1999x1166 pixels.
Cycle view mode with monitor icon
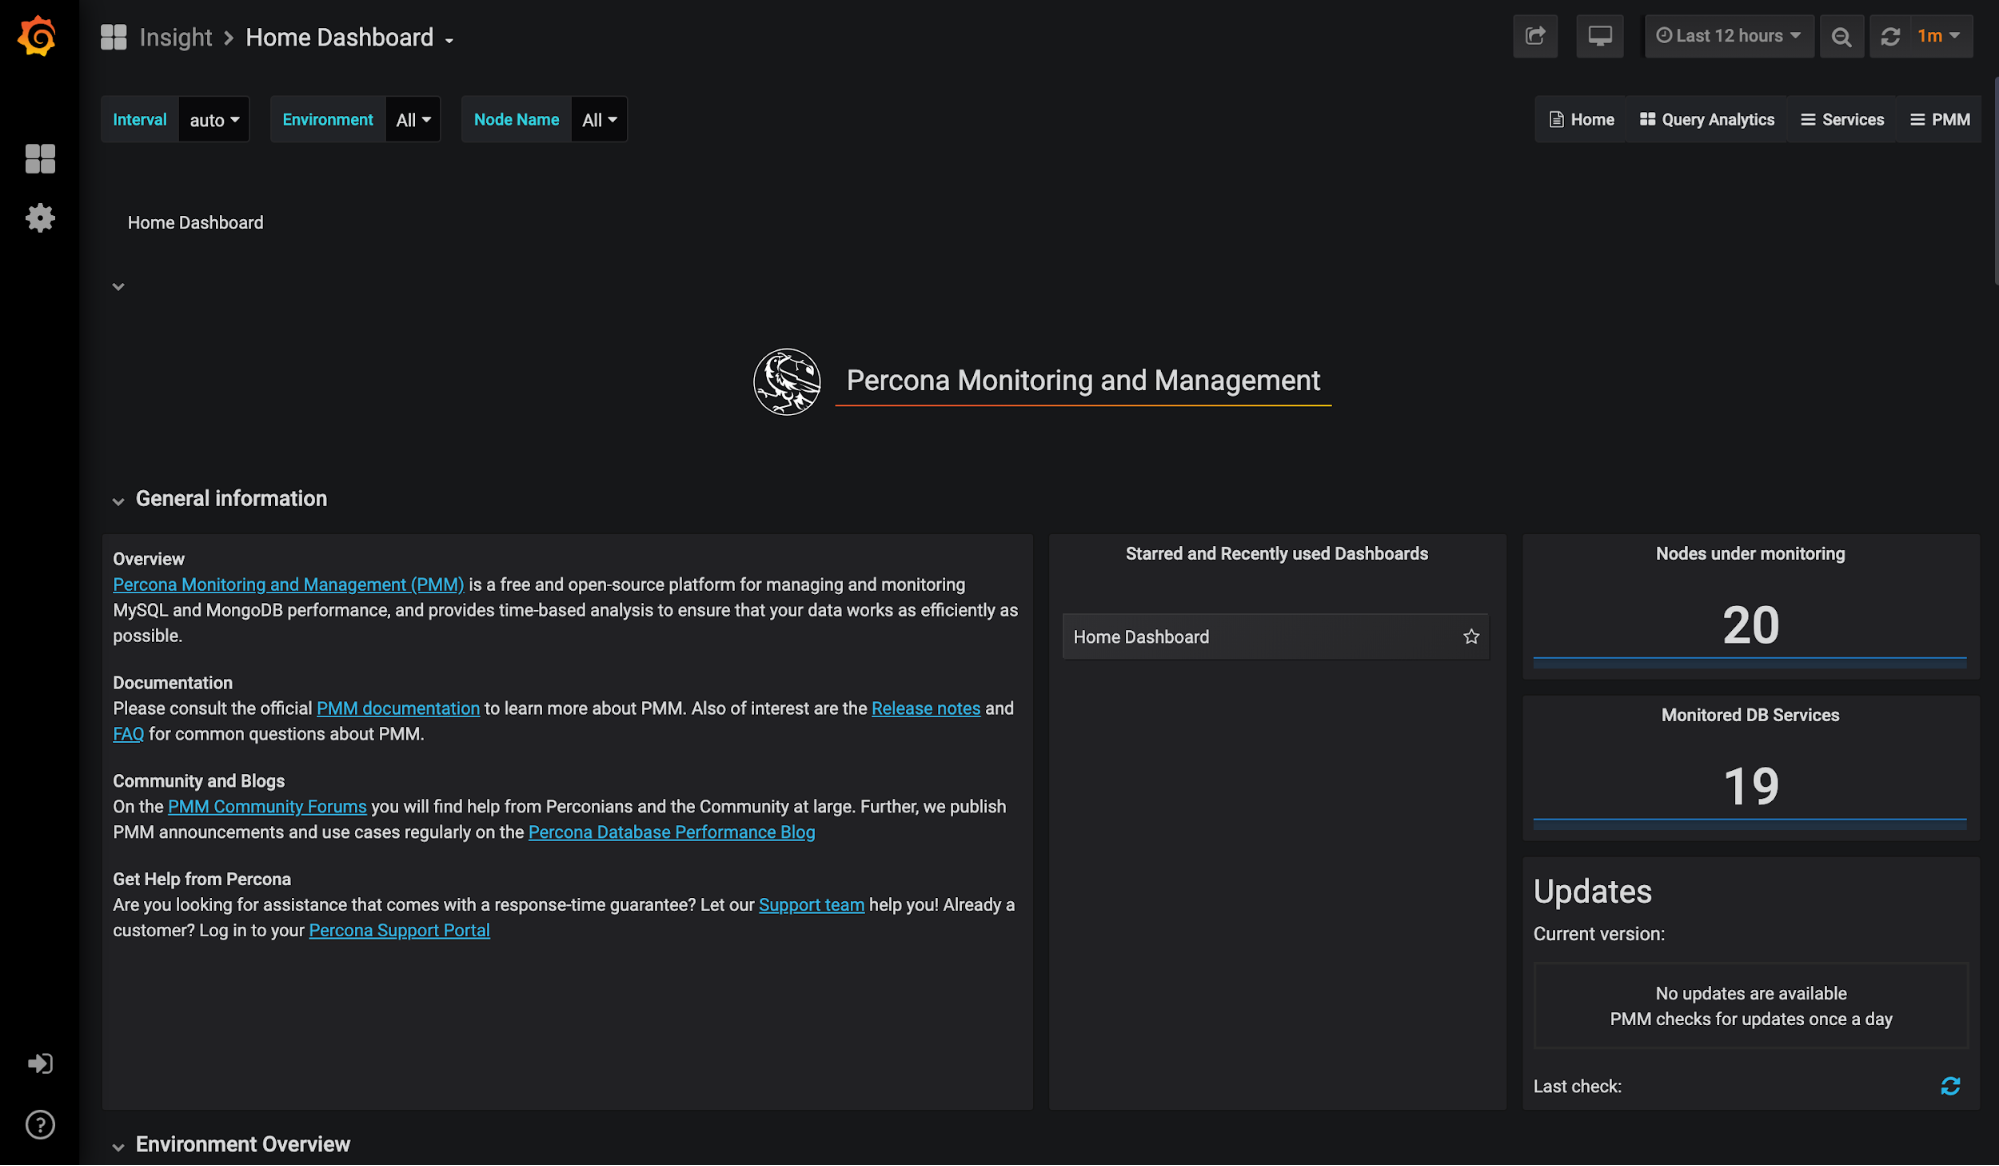tap(1599, 36)
